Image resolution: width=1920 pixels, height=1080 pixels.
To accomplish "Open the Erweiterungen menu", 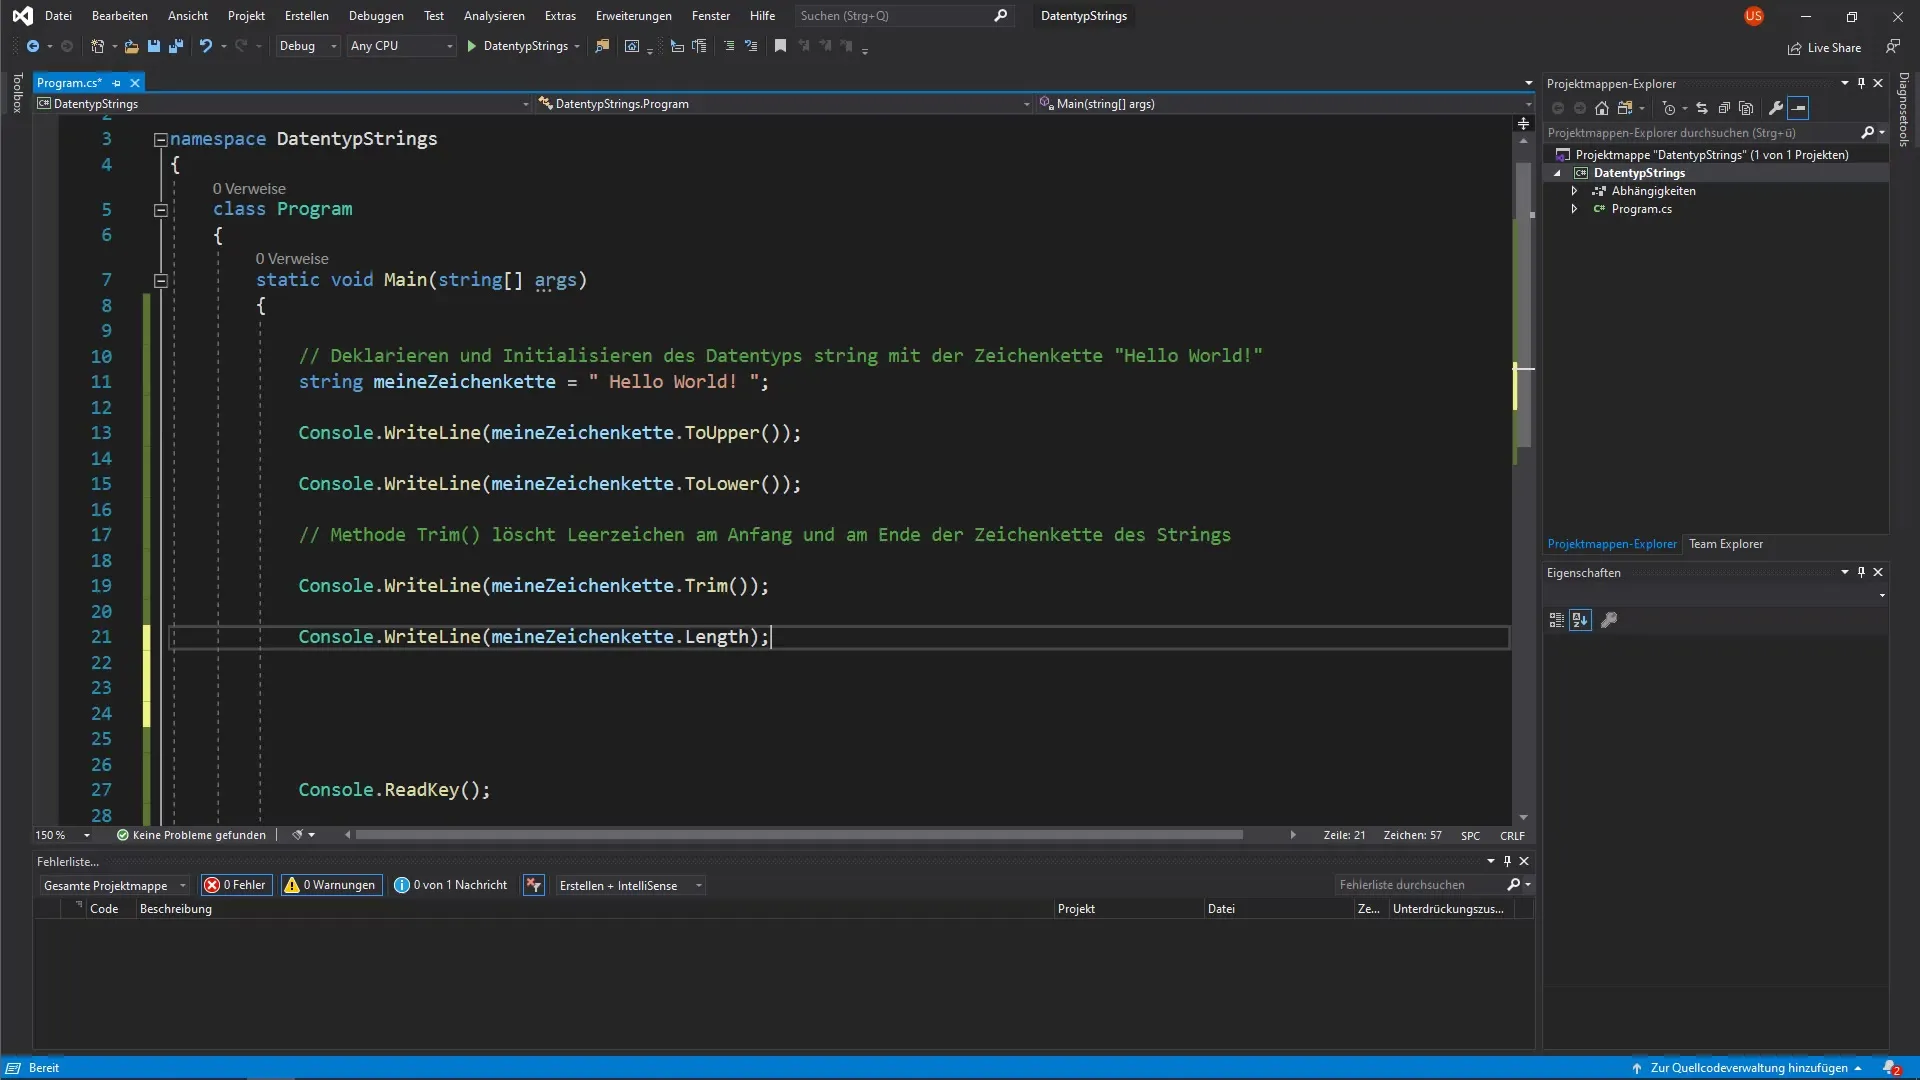I will (633, 16).
